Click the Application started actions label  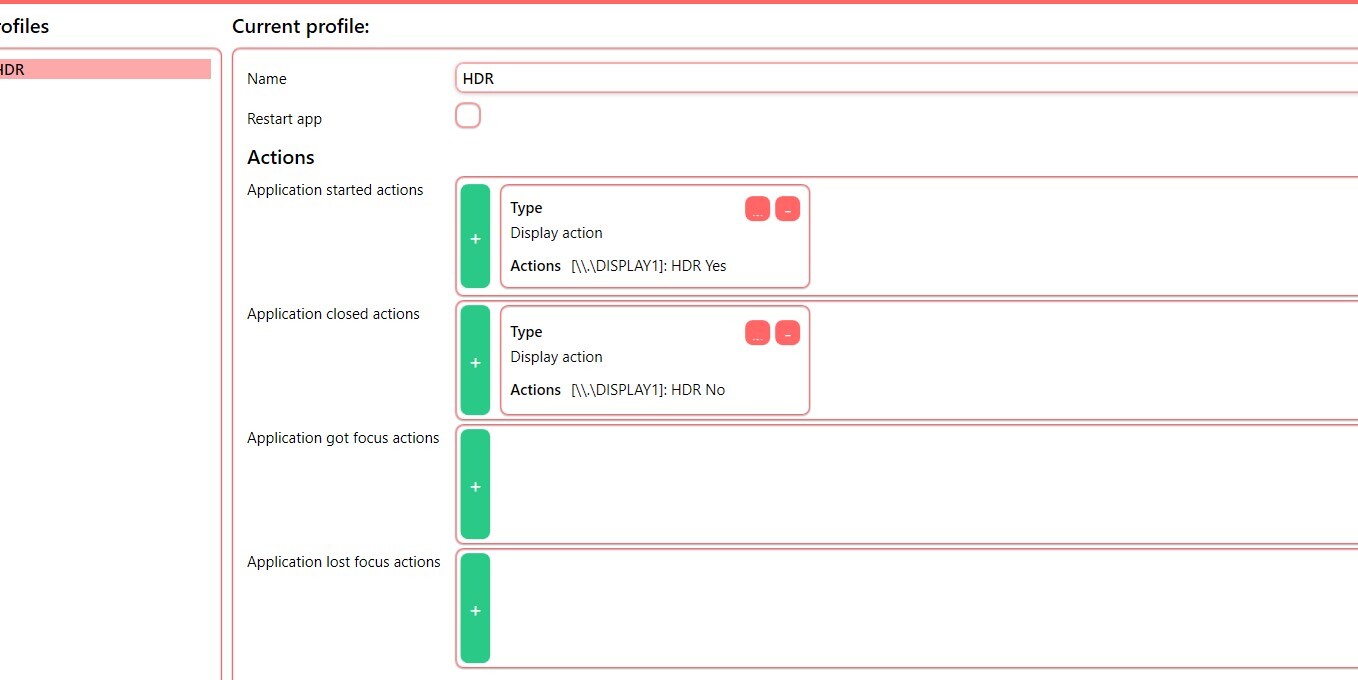coord(335,190)
